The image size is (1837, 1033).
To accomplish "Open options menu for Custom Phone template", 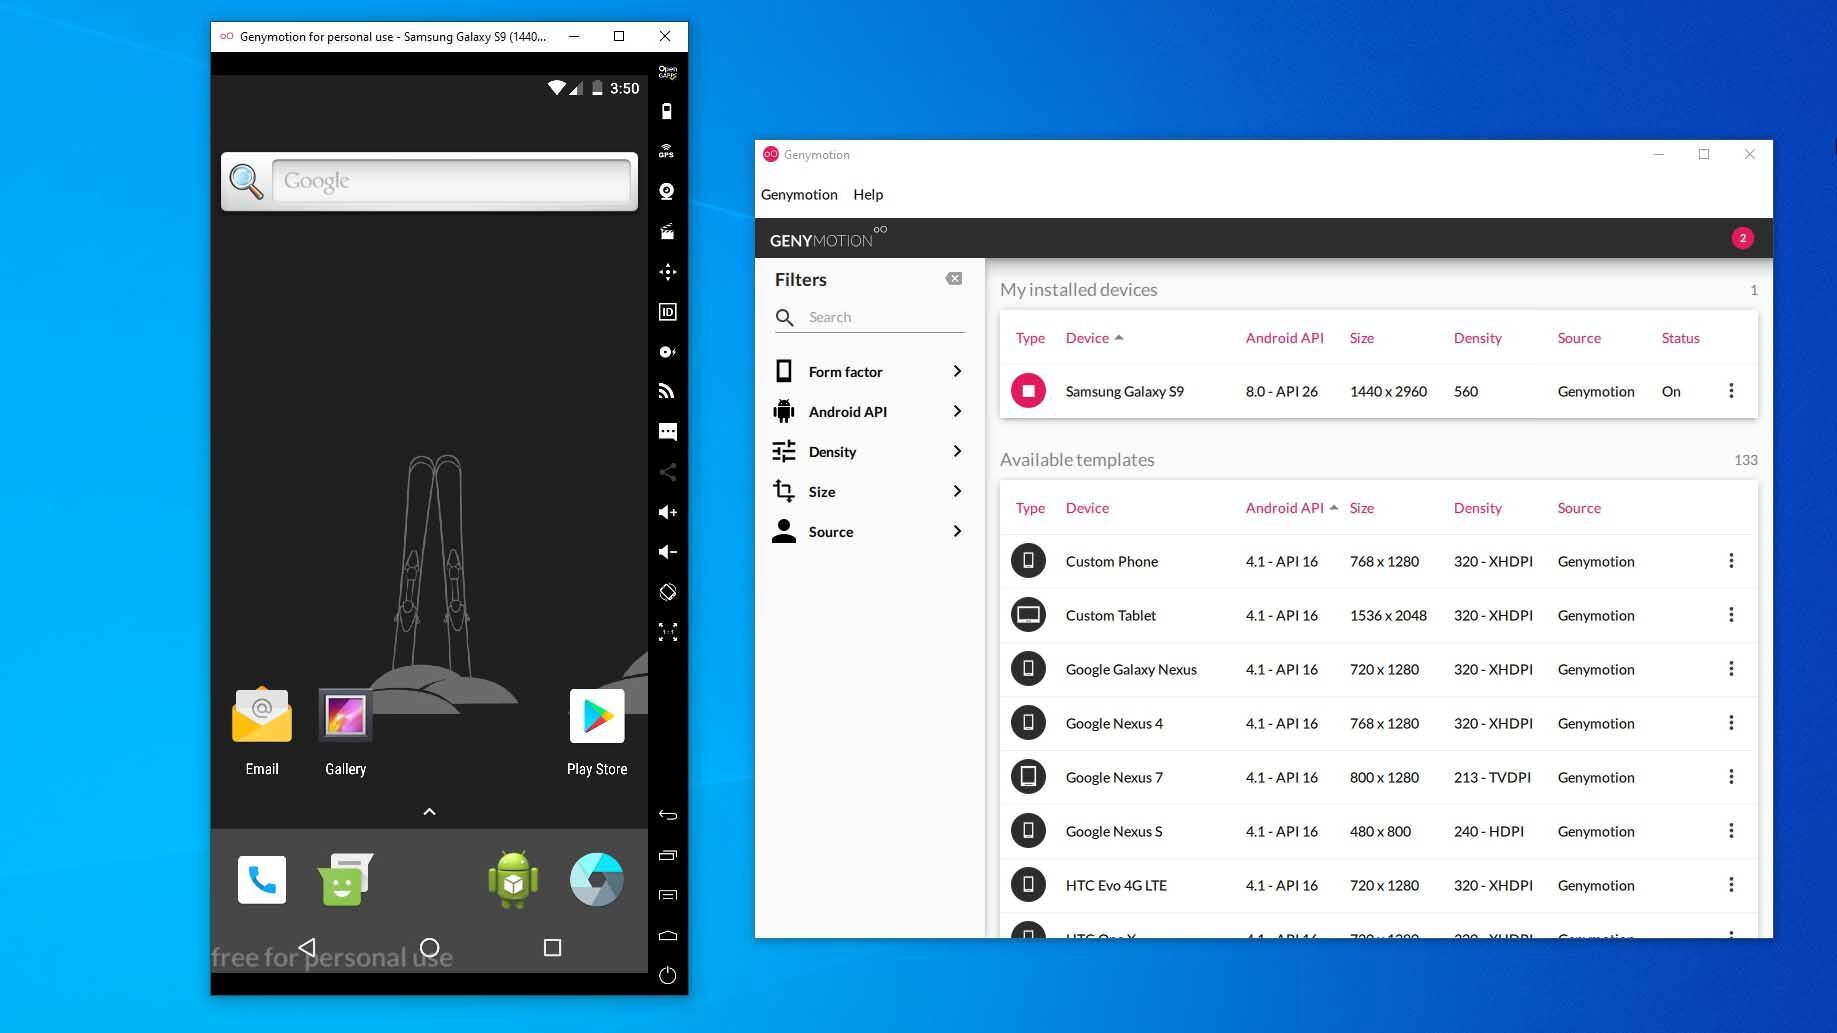I will 1731,561.
